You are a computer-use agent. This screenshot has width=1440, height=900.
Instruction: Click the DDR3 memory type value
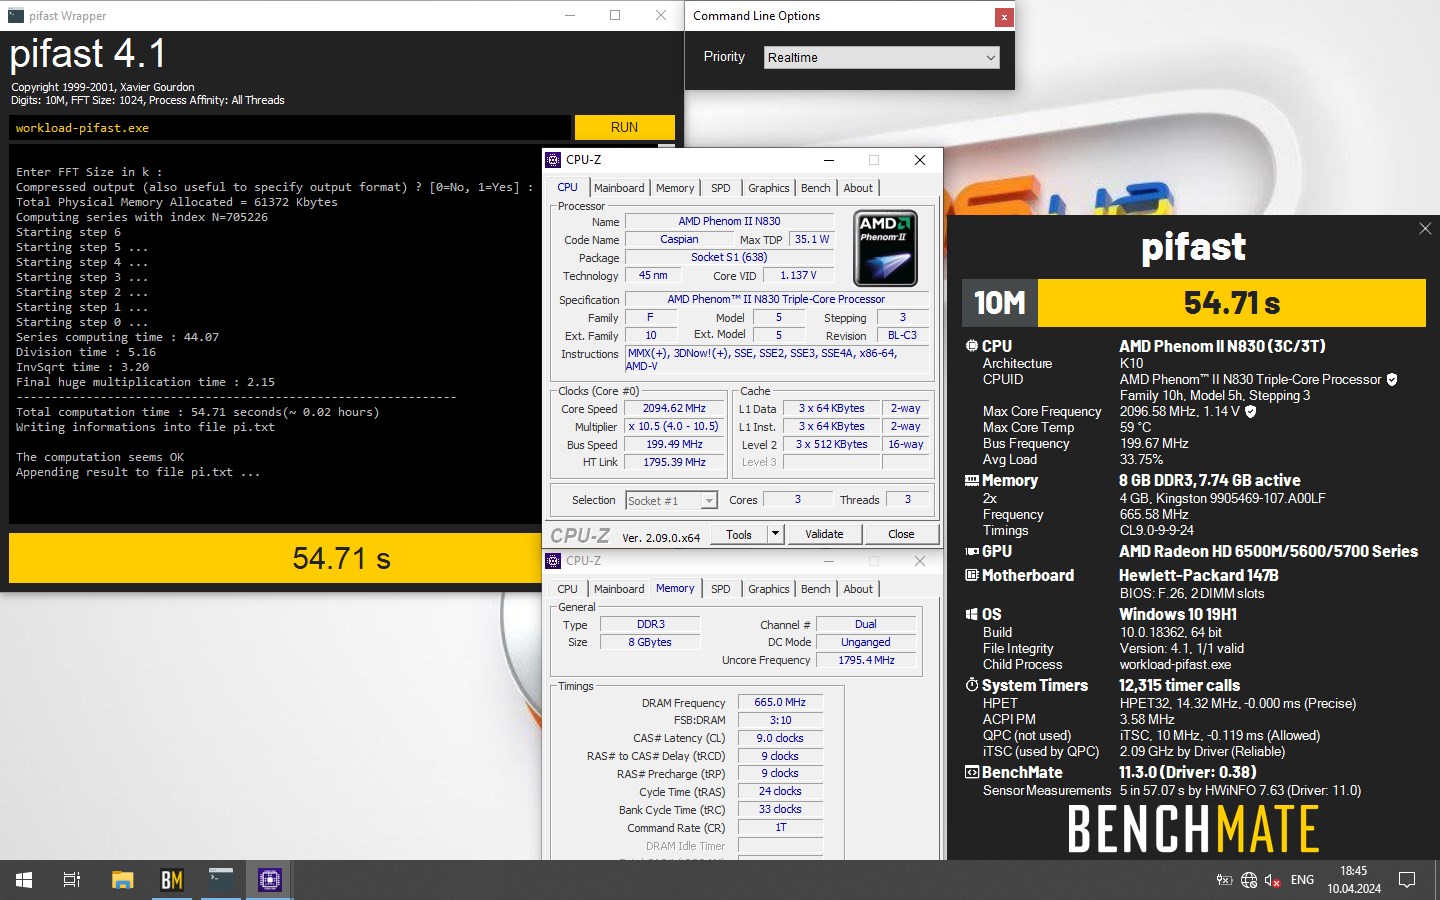coord(650,624)
